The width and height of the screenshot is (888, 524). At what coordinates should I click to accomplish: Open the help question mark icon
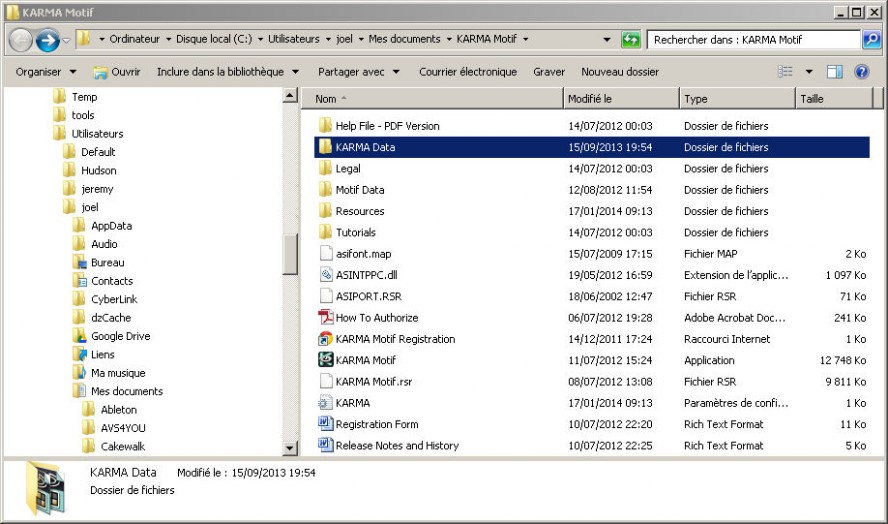[x=861, y=72]
